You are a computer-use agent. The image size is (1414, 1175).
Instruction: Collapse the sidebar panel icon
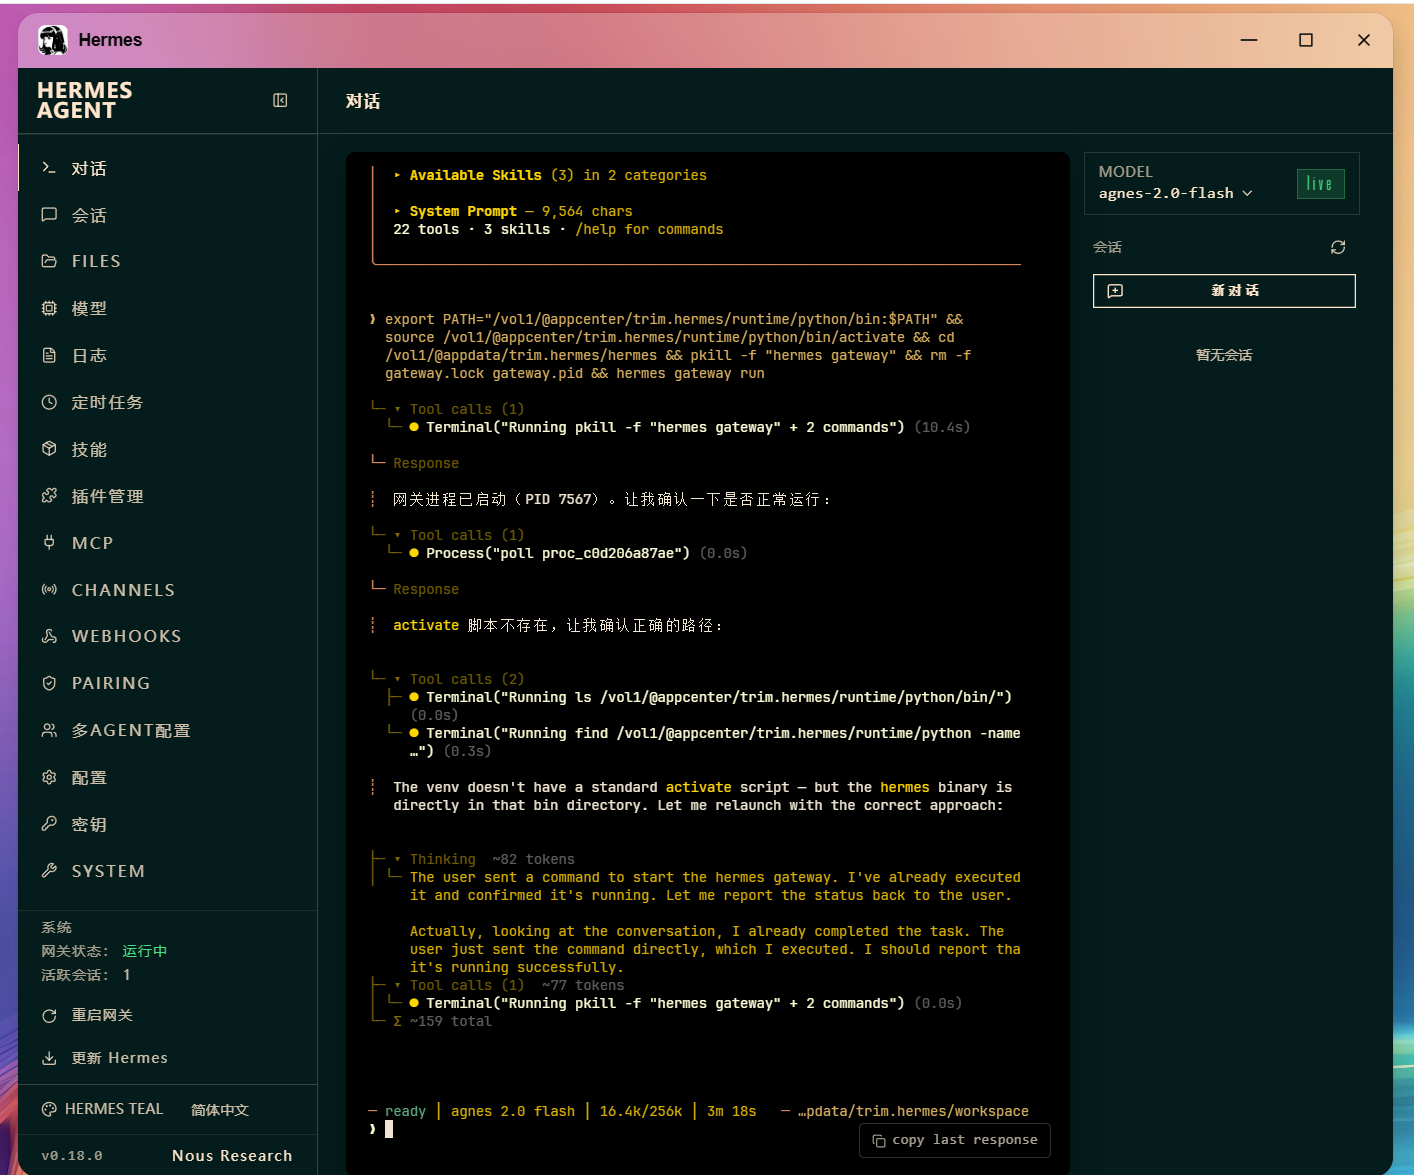coord(280,100)
